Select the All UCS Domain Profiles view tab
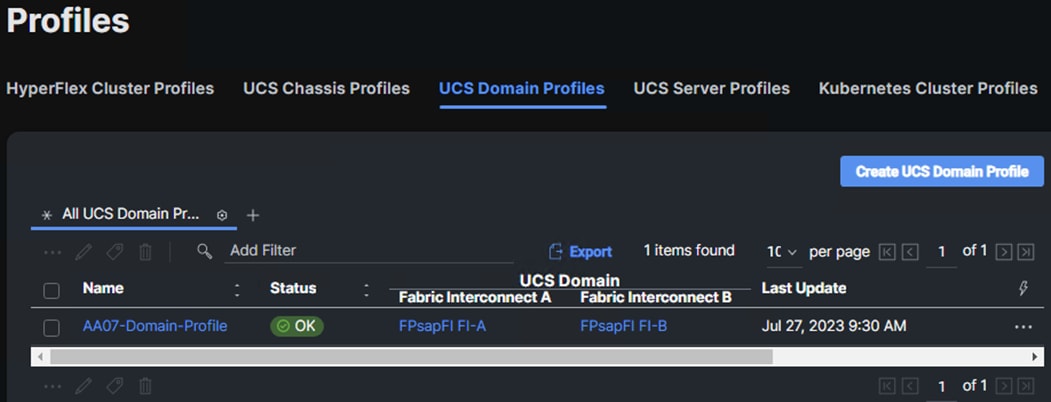The height and width of the screenshot is (402, 1051). [x=131, y=214]
